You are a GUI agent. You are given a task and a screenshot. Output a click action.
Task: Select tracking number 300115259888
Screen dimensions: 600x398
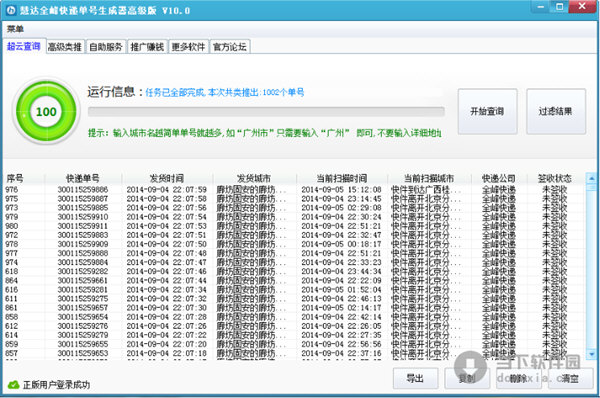83,253
